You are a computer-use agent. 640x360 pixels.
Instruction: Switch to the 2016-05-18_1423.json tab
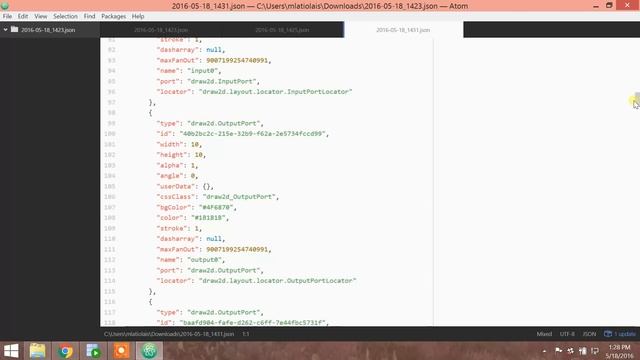tap(161, 30)
